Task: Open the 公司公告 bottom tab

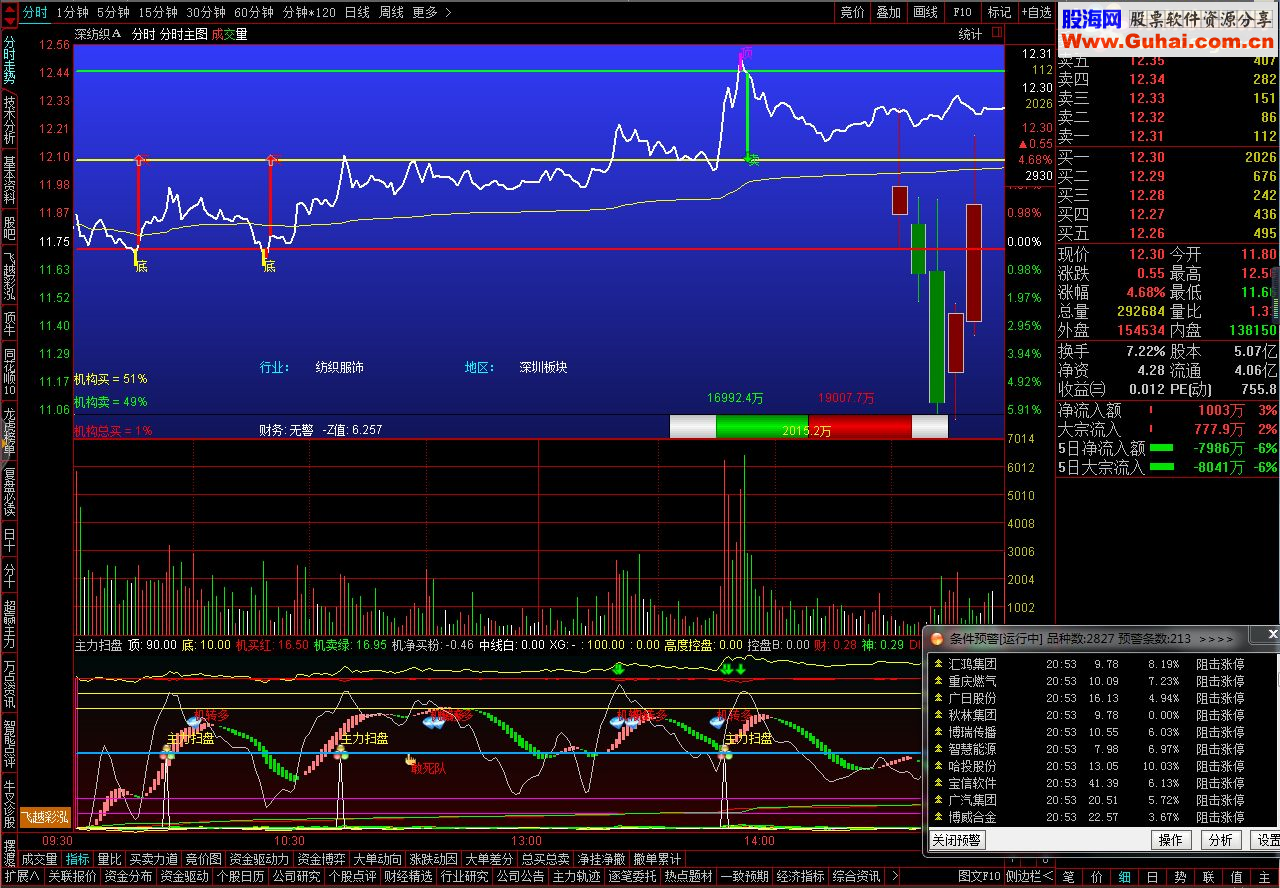Action: (x=520, y=876)
